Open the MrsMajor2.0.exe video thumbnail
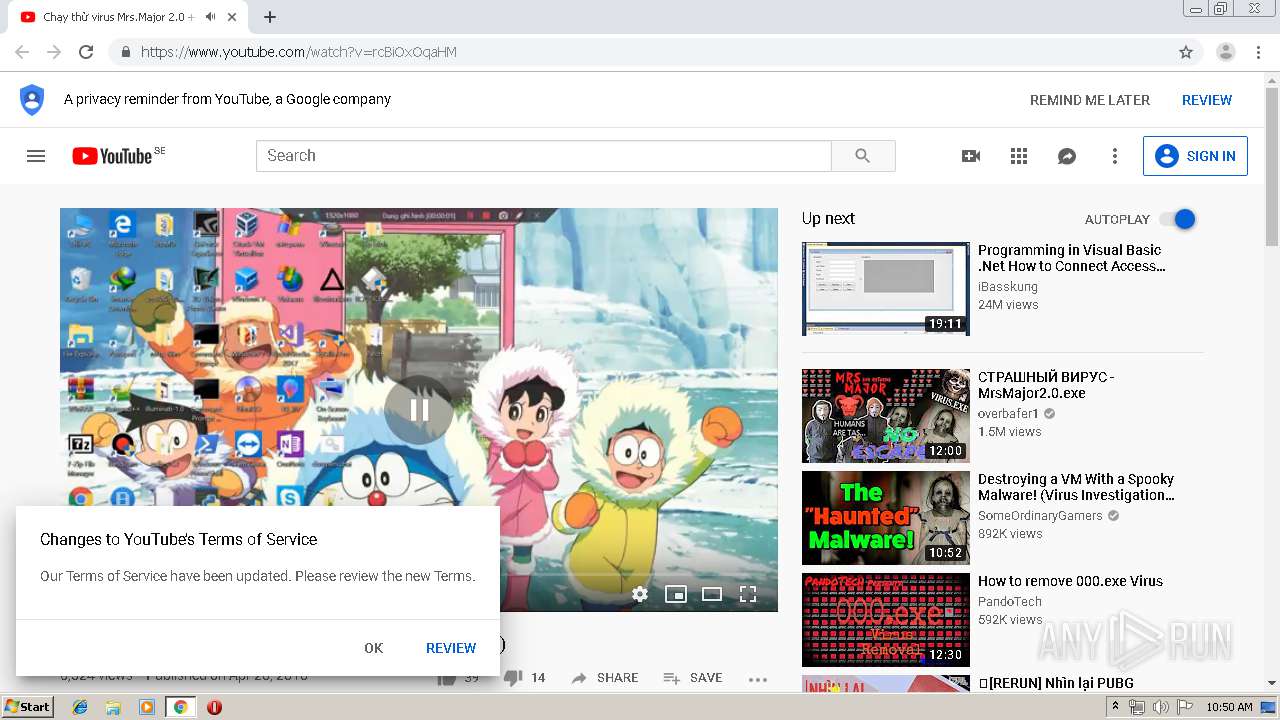This screenshot has width=1280, height=720. [x=886, y=416]
